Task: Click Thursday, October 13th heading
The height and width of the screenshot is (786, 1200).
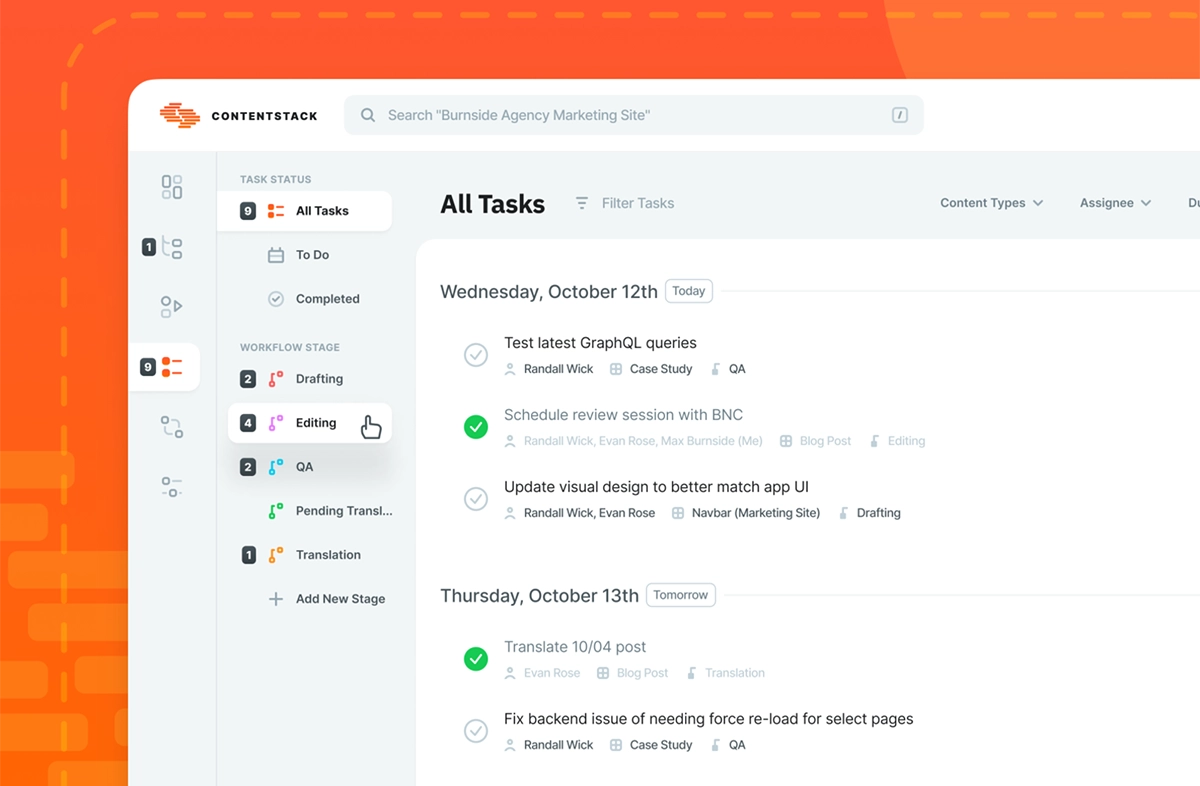Action: pos(539,596)
